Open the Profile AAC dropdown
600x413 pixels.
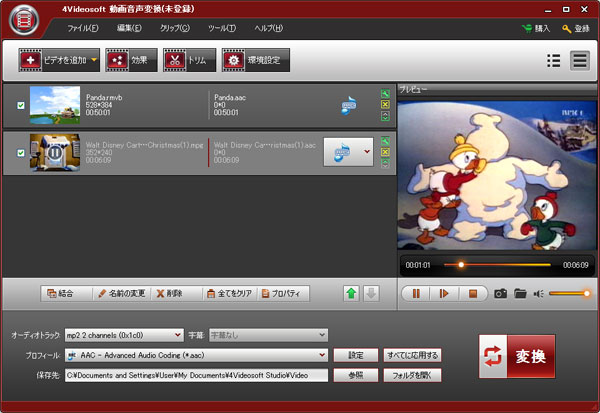196,355
